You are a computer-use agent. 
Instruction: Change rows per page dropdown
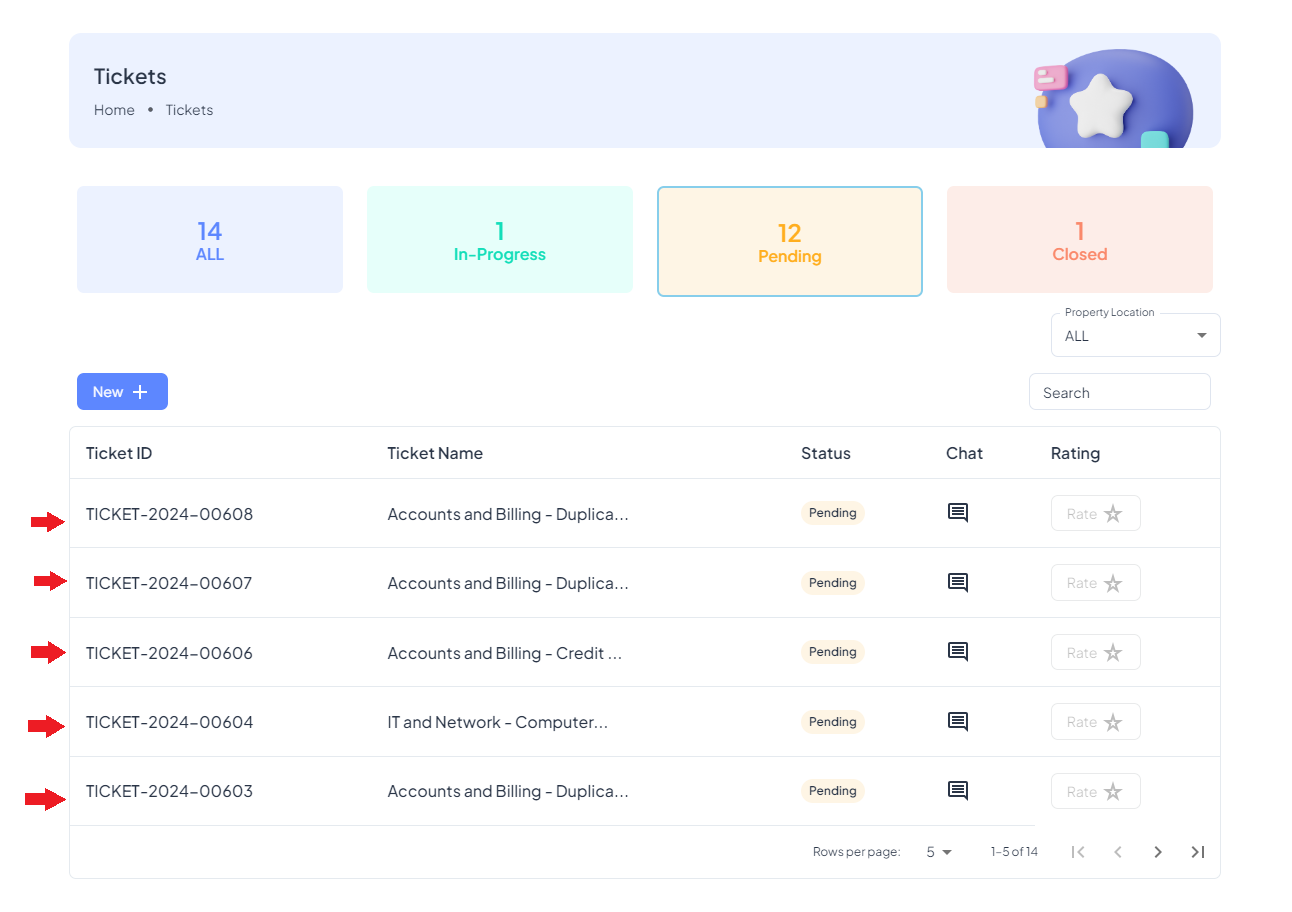point(938,852)
